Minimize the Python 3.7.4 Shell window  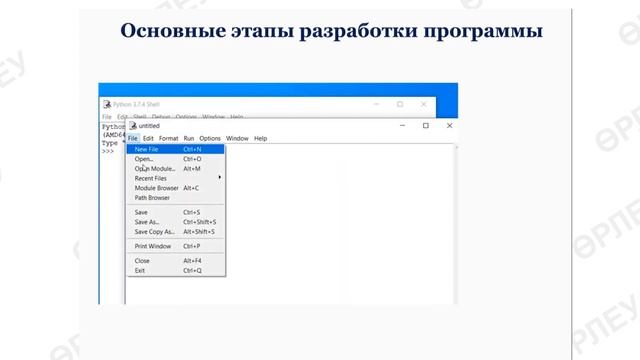[x=376, y=104]
